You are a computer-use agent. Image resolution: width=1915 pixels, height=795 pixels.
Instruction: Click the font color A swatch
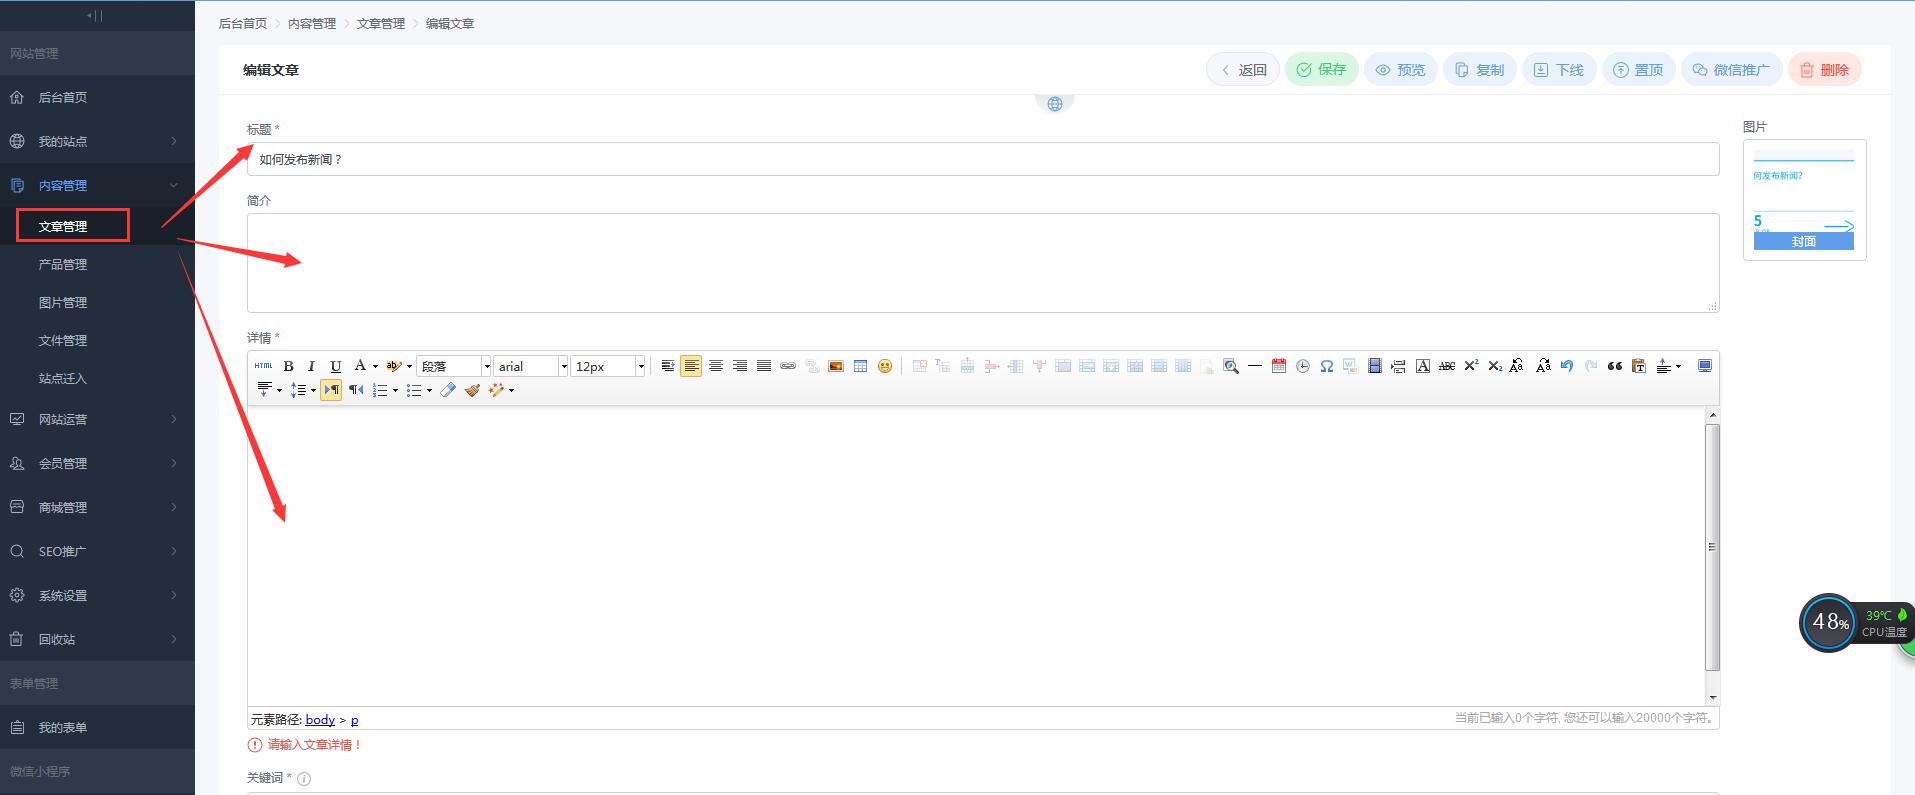pyautogui.click(x=360, y=366)
